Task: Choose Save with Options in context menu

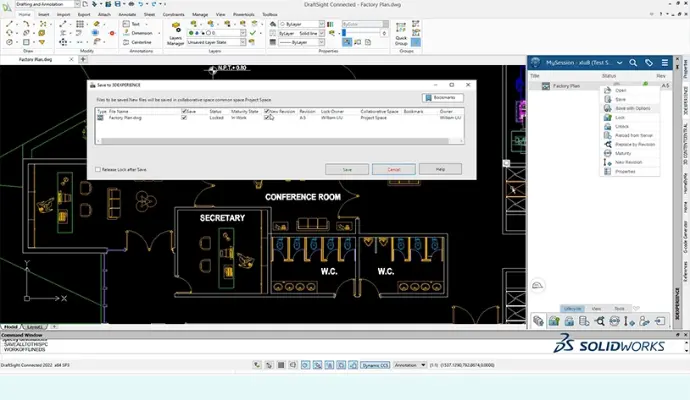Action: [x=629, y=108]
